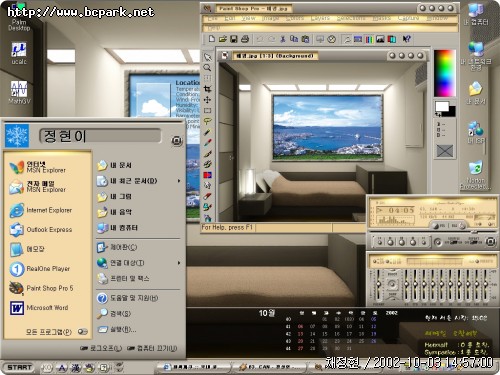Click the Print icon in Paint Shop Pro toolbar
Viewport: 500px width, 375px height.
point(245,39)
